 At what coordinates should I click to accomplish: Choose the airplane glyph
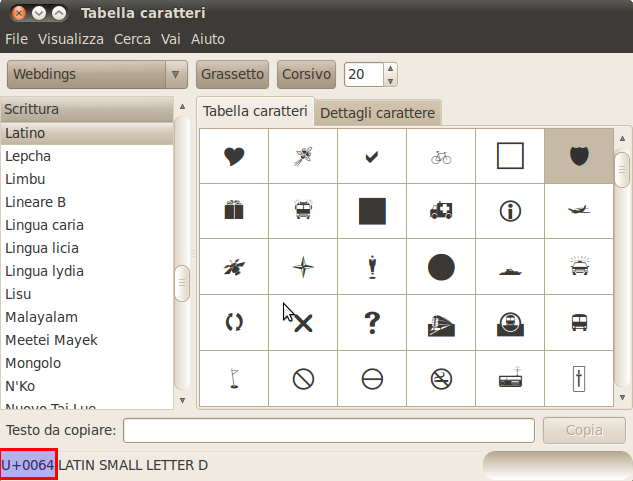coord(579,211)
